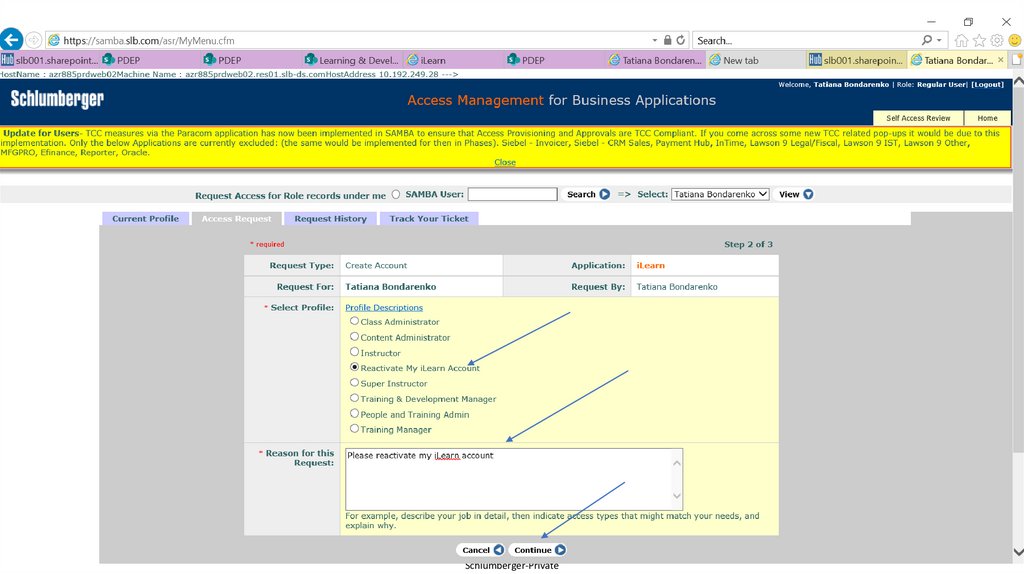Open Tatiana Bondarenko select dropdown
This screenshot has height=574, width=1024.
click(x=720, y=194)
